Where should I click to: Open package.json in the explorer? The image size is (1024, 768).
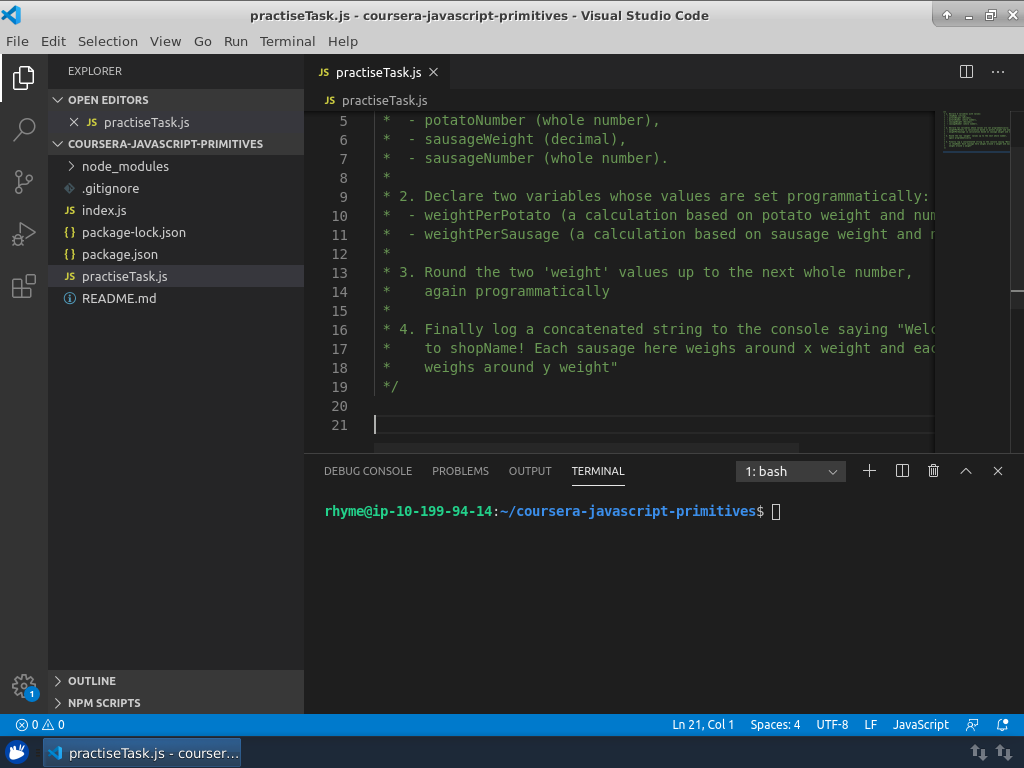pos(119,254)
